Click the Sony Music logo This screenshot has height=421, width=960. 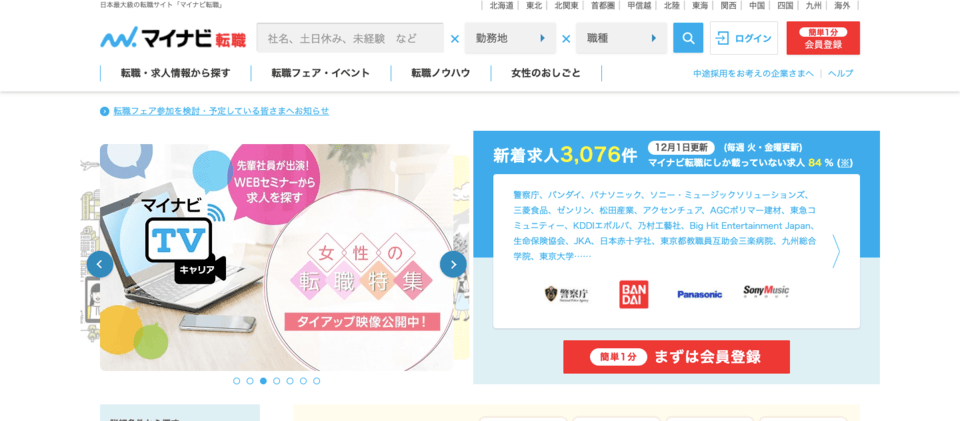tap(766, 292)
